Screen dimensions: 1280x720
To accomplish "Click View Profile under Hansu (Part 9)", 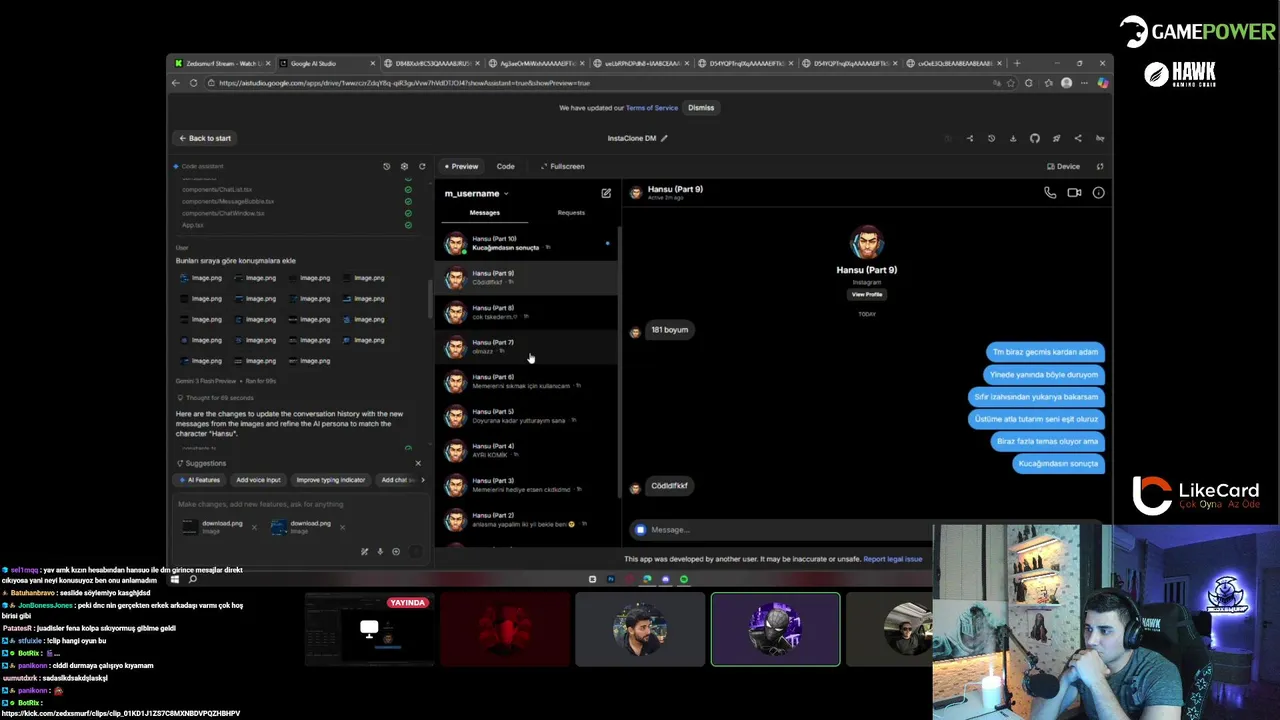I will (x=867, y=294).
